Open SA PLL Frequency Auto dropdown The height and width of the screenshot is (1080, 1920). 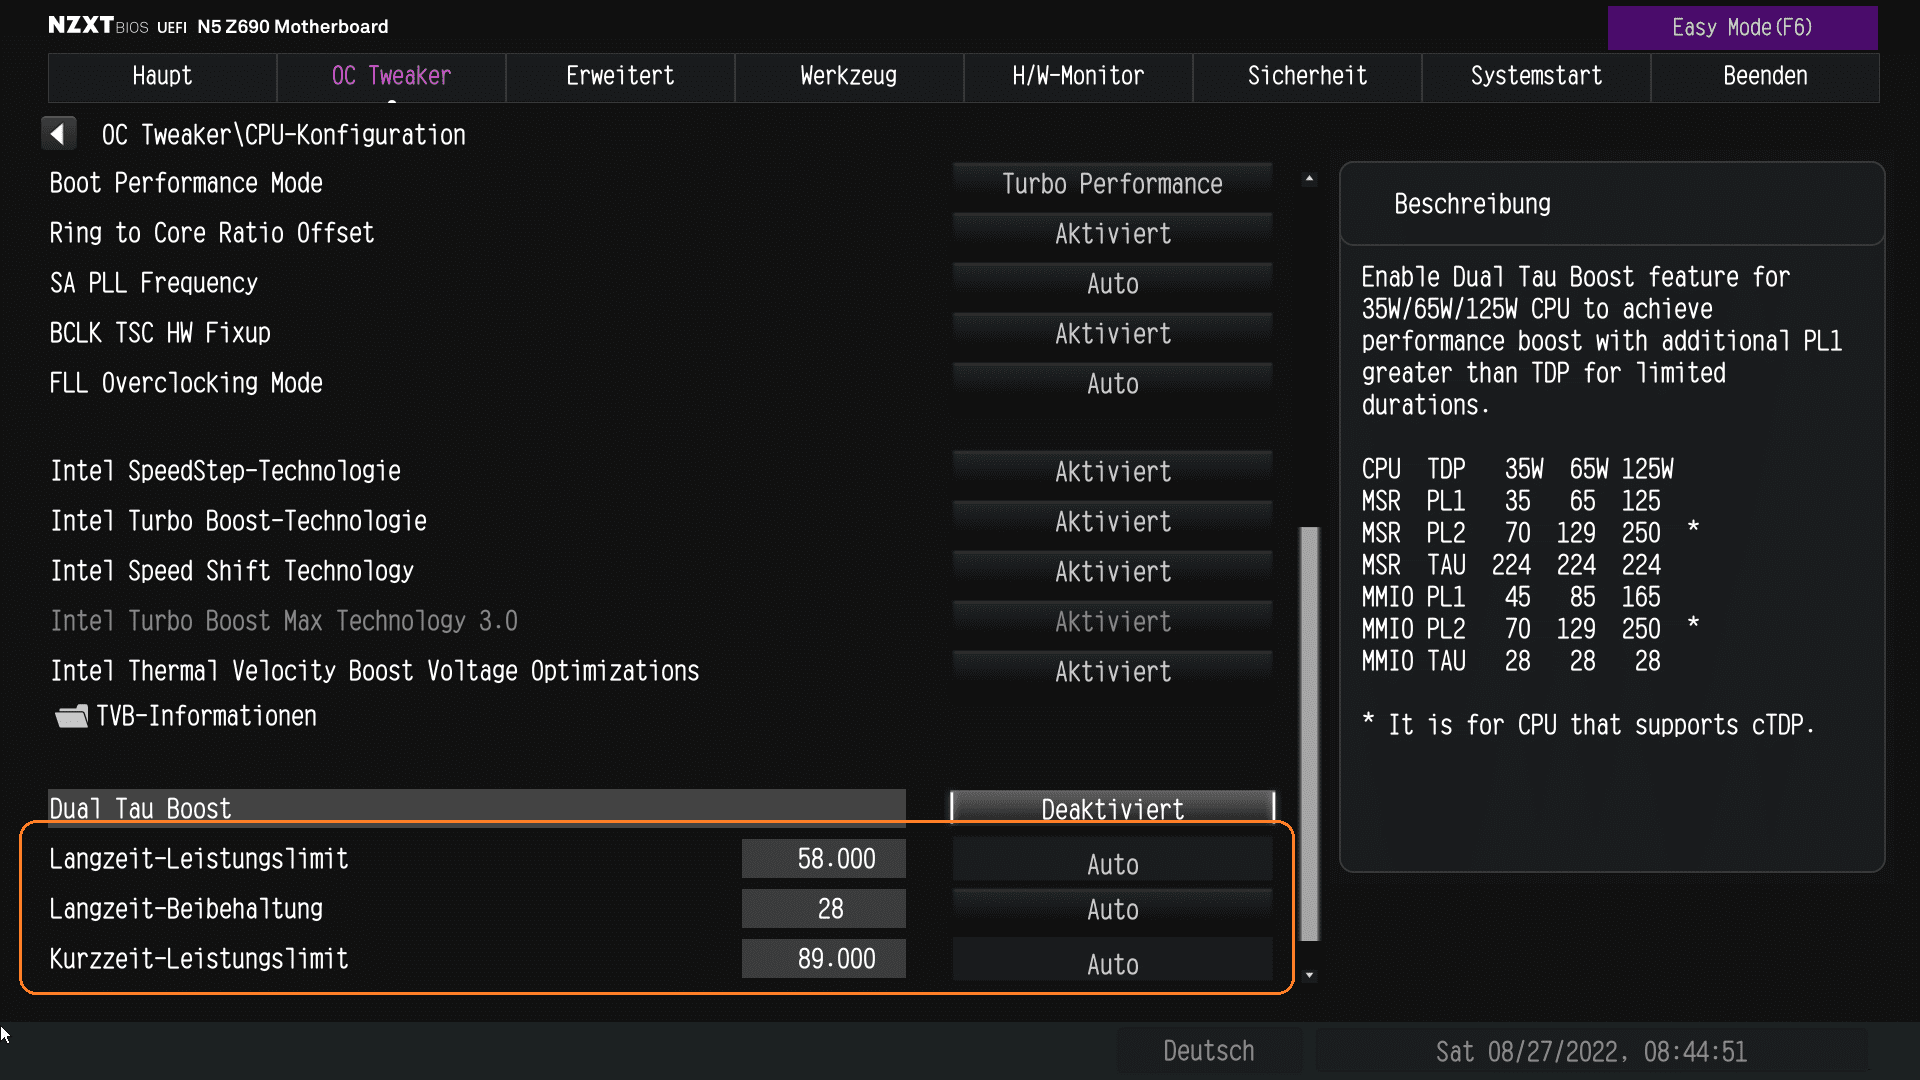pos(1112,284)
